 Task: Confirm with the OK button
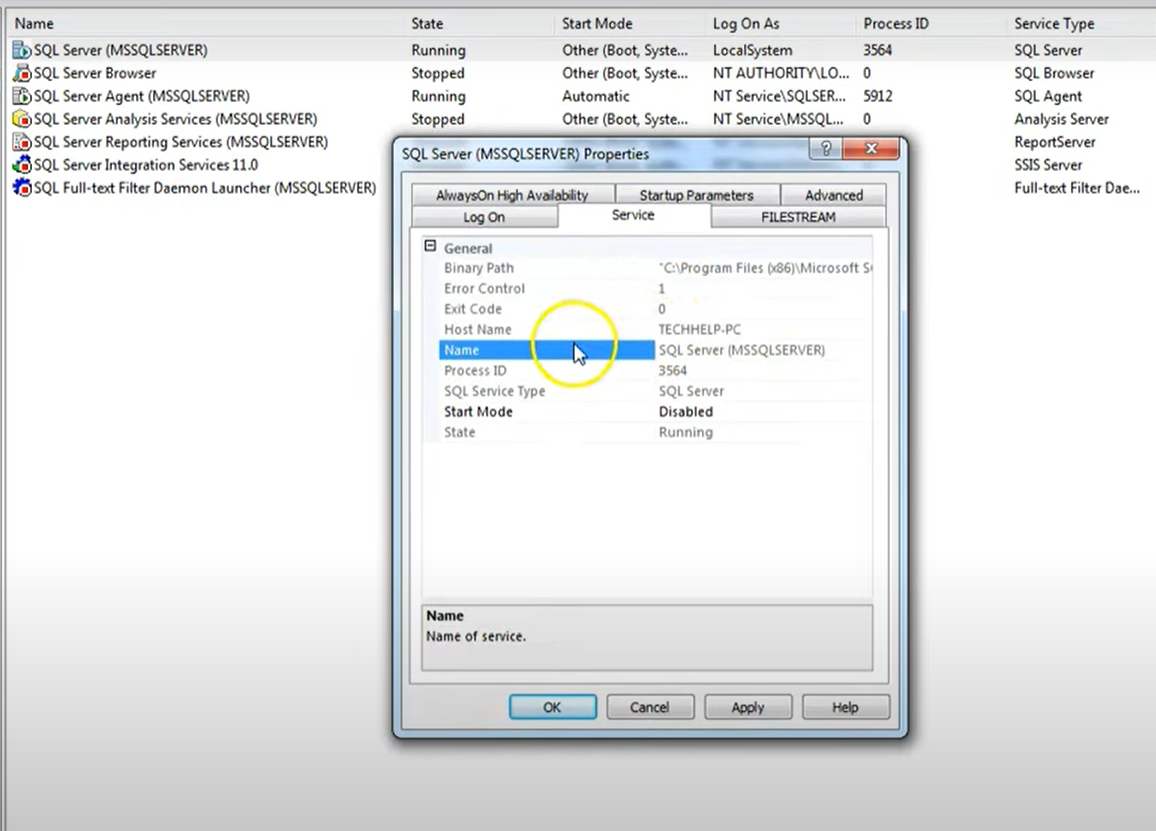coord(552,707)
